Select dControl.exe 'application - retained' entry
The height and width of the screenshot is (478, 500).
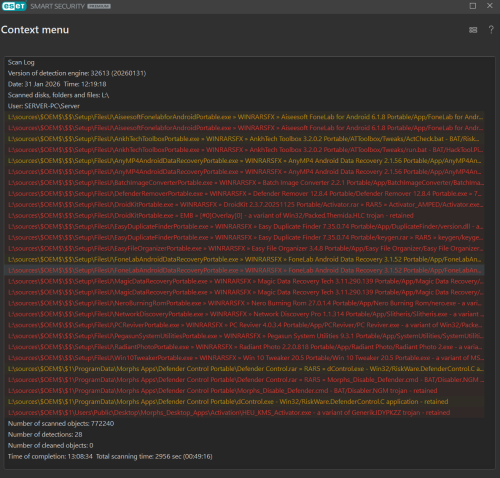[x=245, y=402]
